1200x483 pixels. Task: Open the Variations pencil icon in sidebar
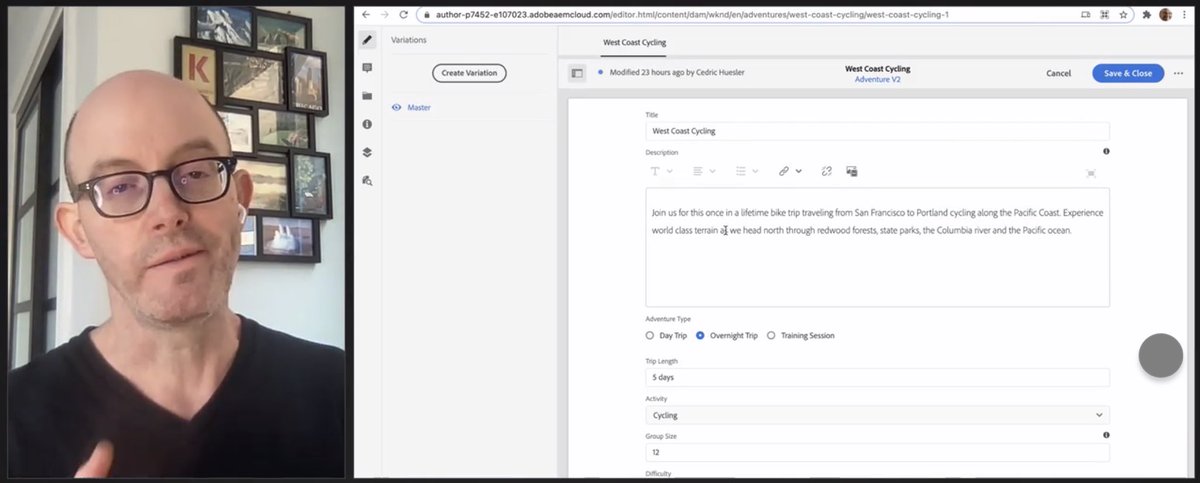pos(367,40)
